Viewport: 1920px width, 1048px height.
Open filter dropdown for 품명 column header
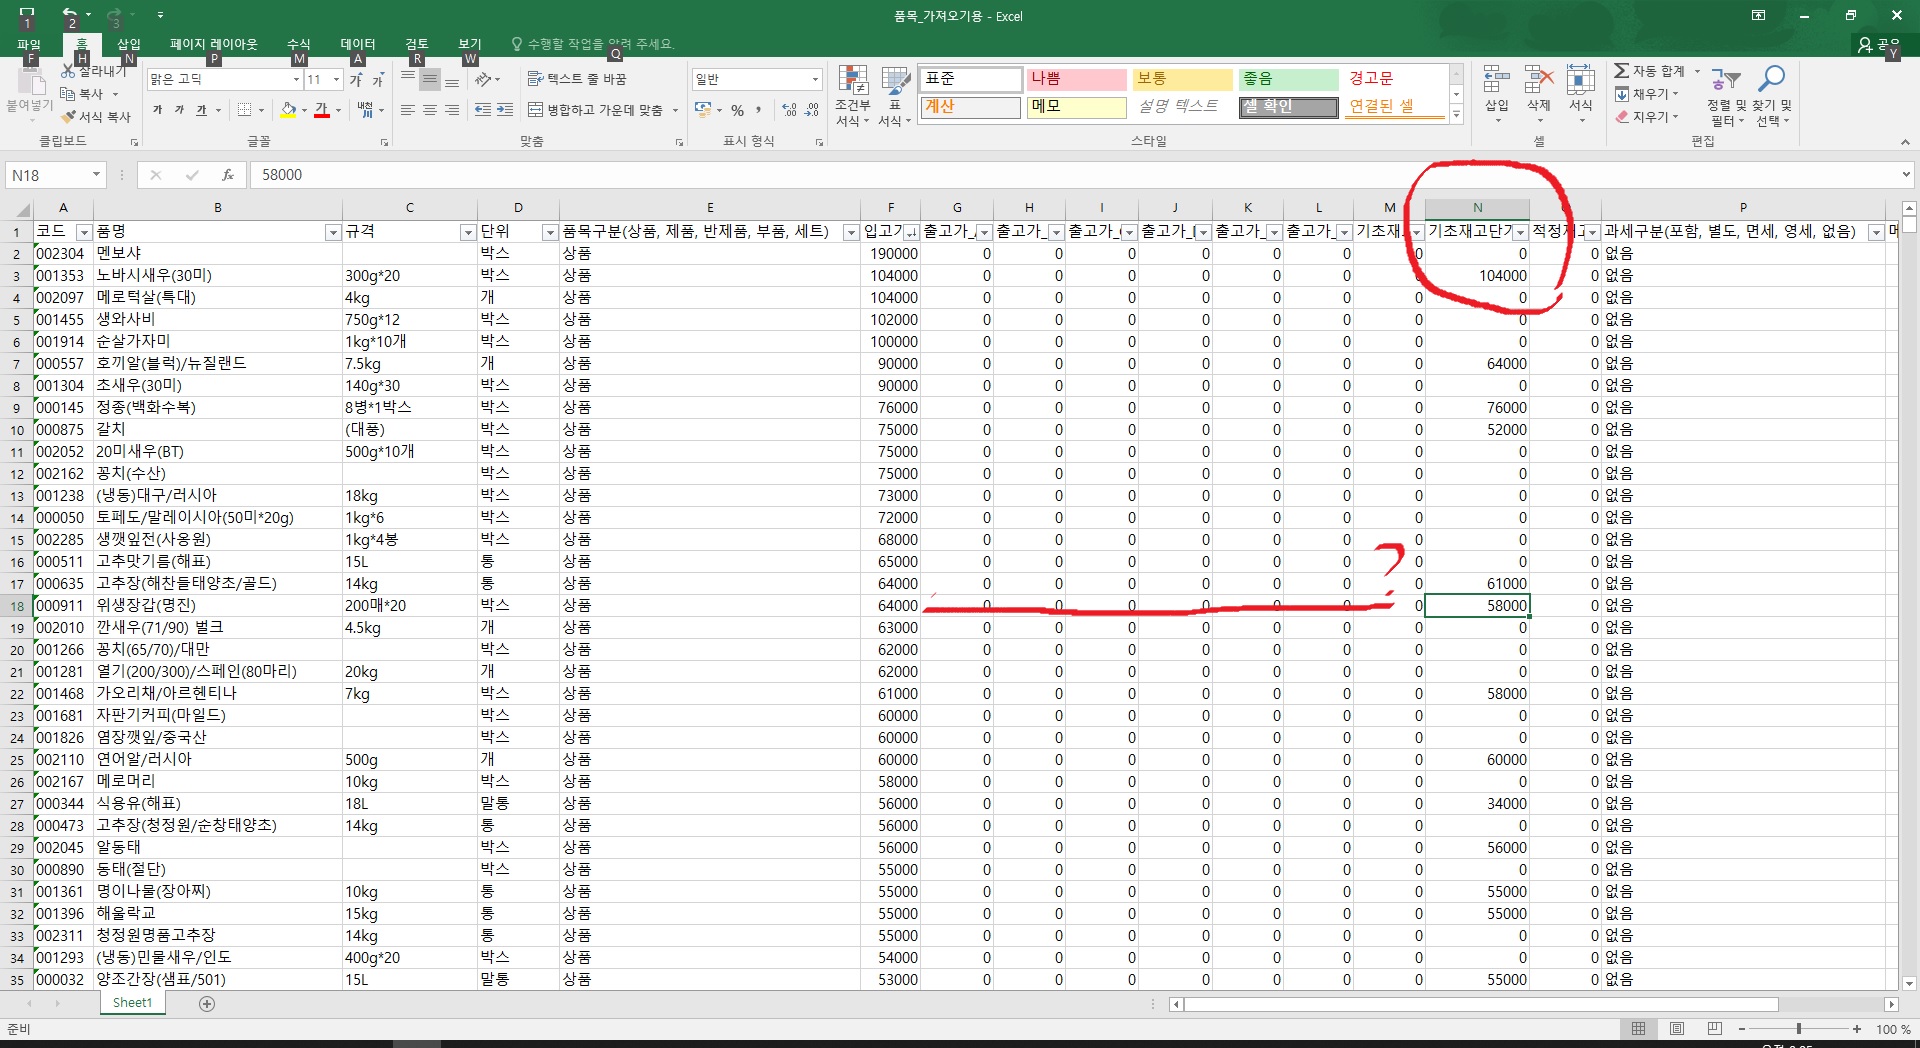(332, 232)
